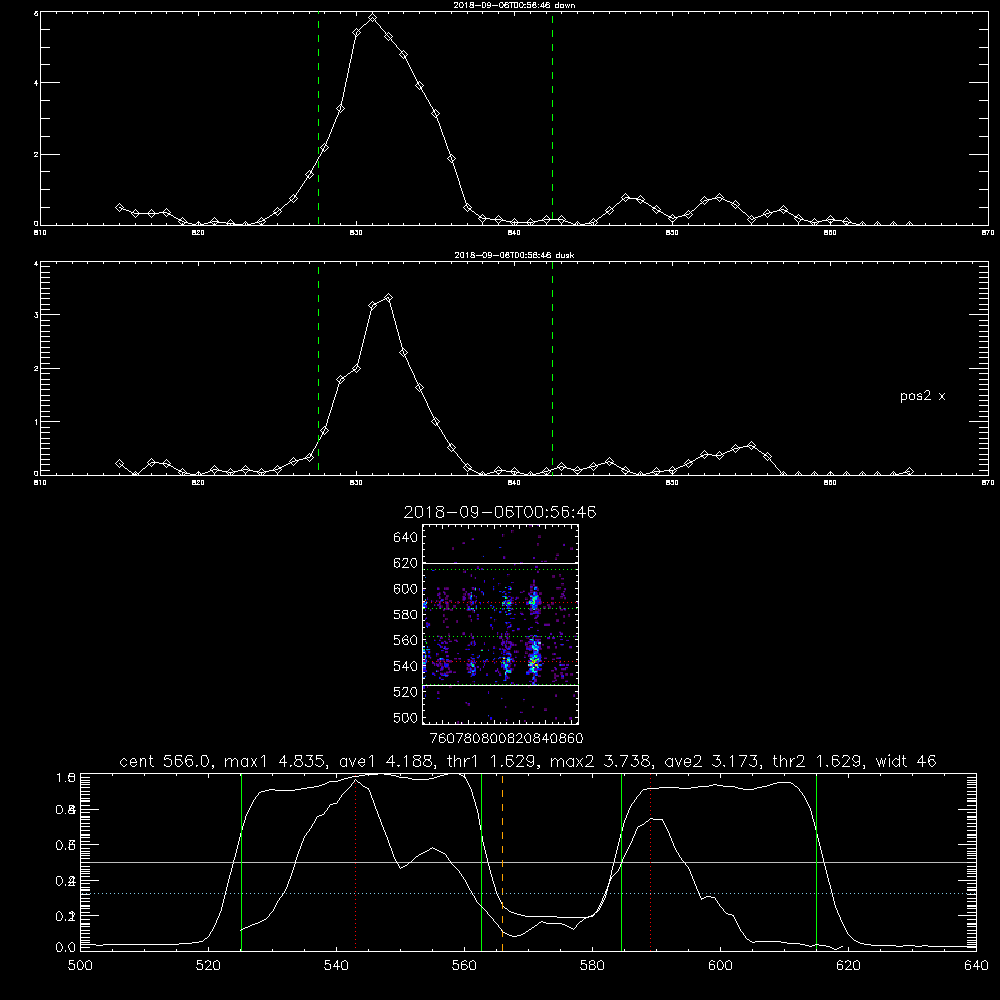The width and height of the screenshot is (1000, 1000).
Task: Click the '1' y-axis label of the dusk plot
Action: coord(36,422)
